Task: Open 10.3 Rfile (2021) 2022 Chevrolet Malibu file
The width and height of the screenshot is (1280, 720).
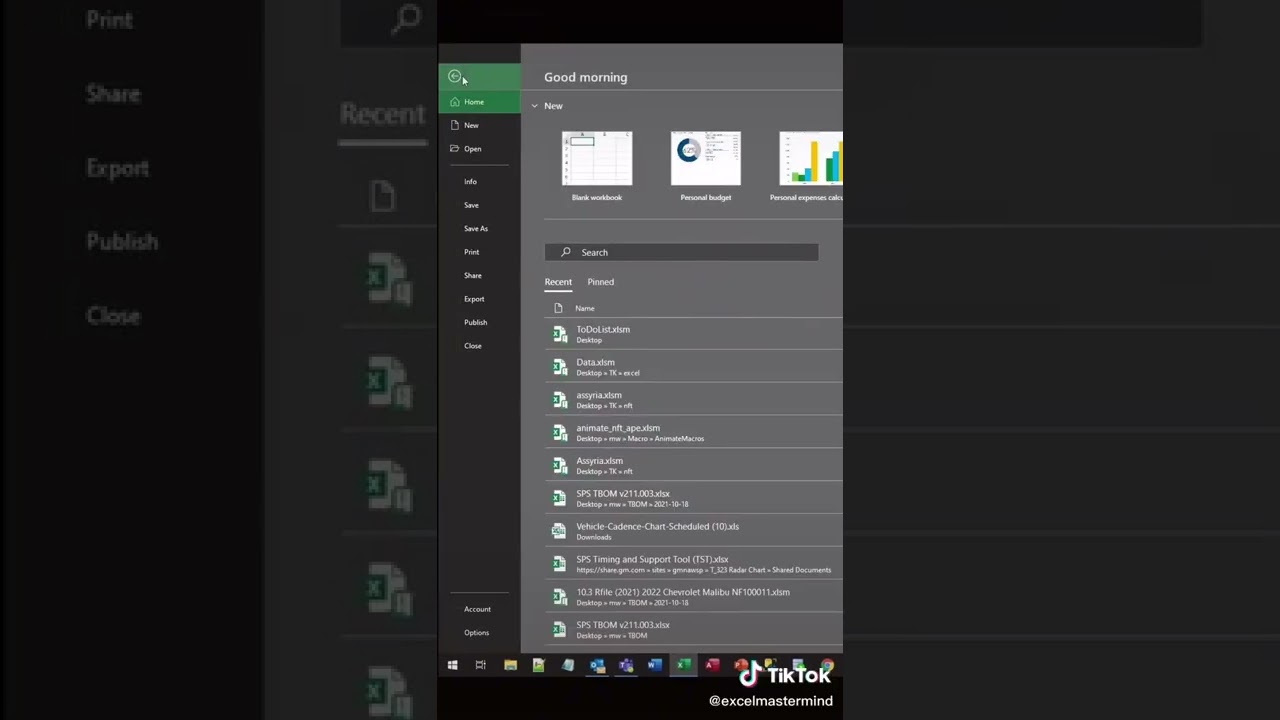Action: tap(693, 597)
